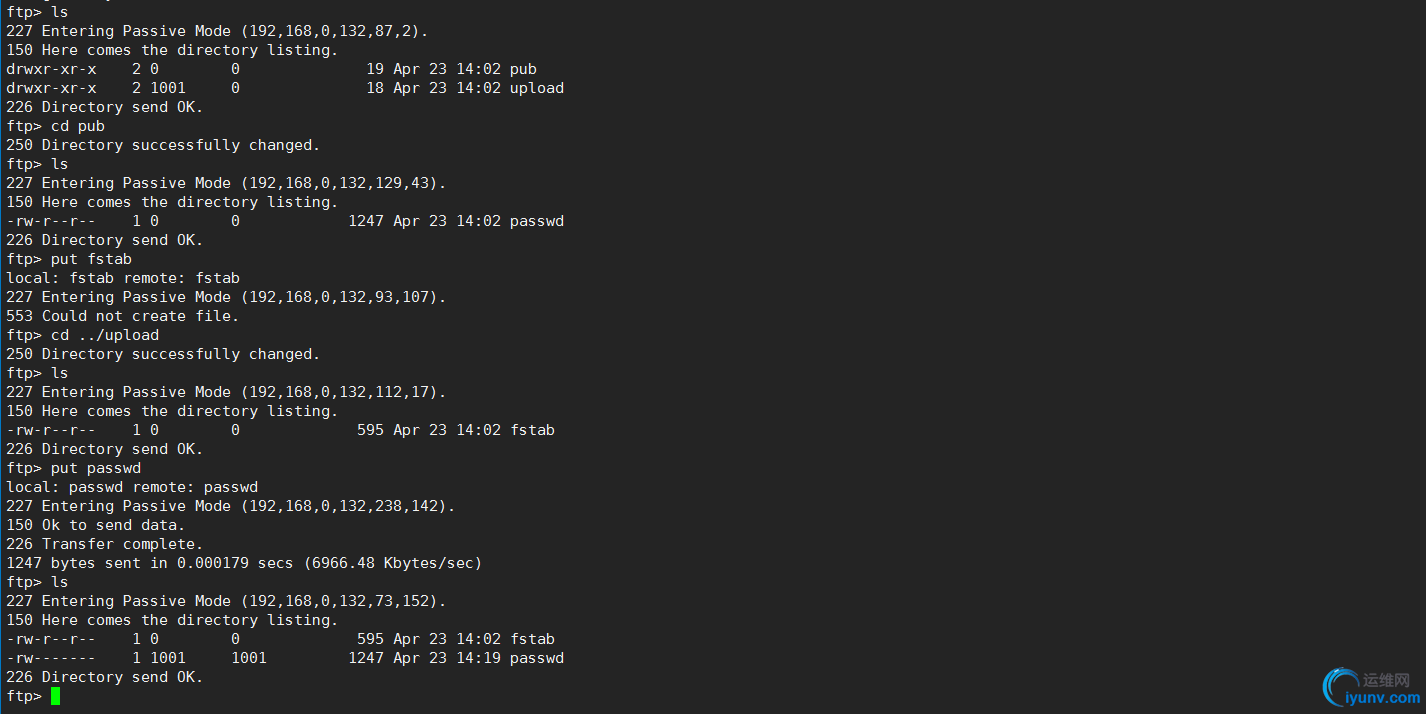Click Passive Mode line ending in 238,142

(x=231, y=506)
